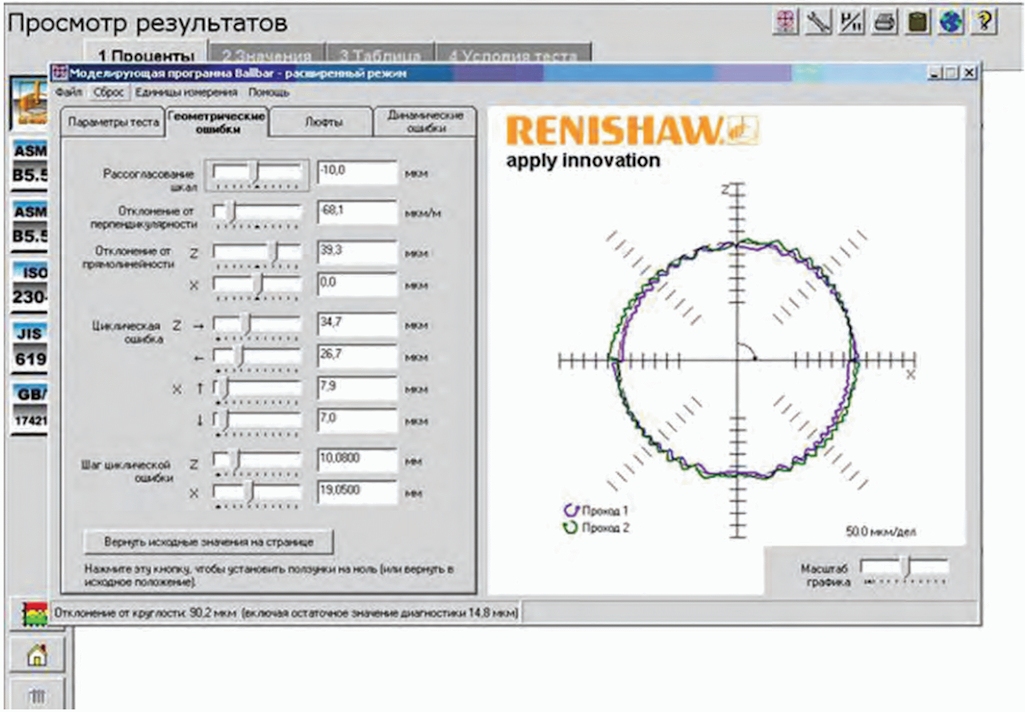Screen dimensions: 1025x712
Task: Click the wrench tools icon
Action: coord(818,22)
